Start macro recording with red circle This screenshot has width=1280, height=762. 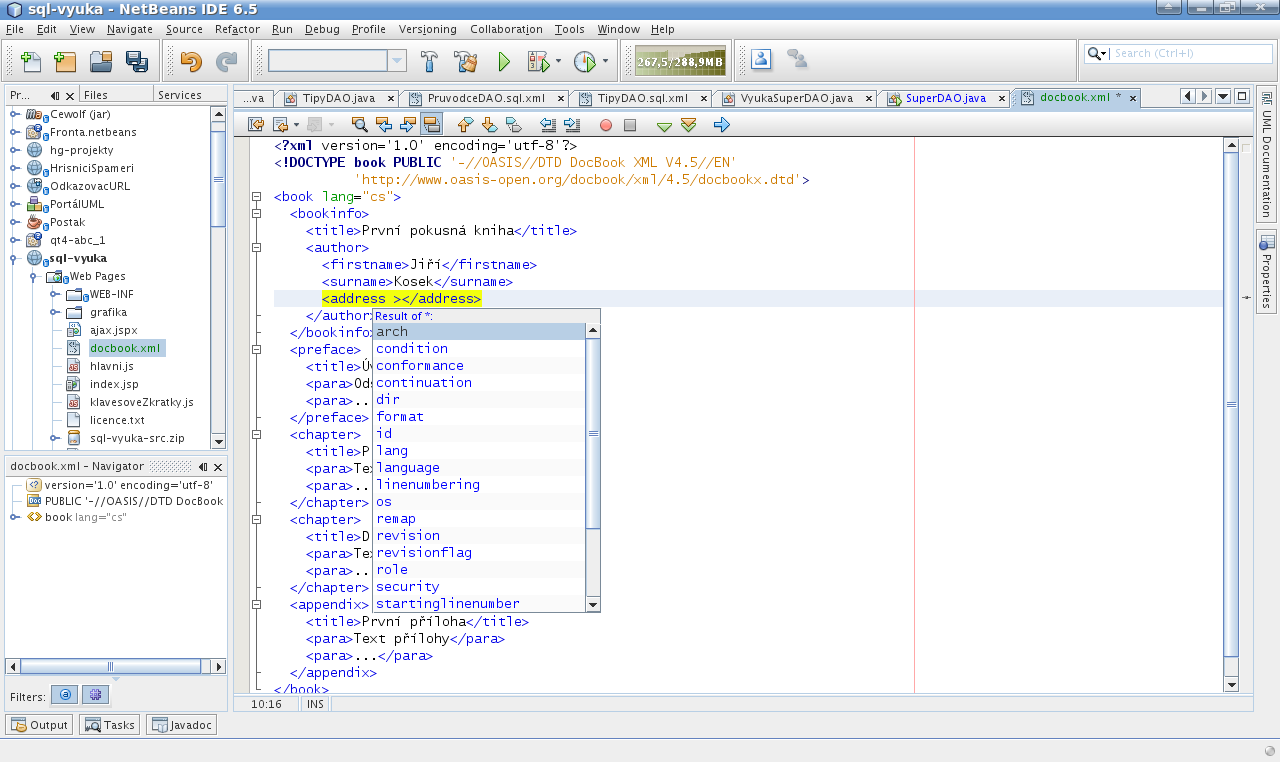click(606, 125)
